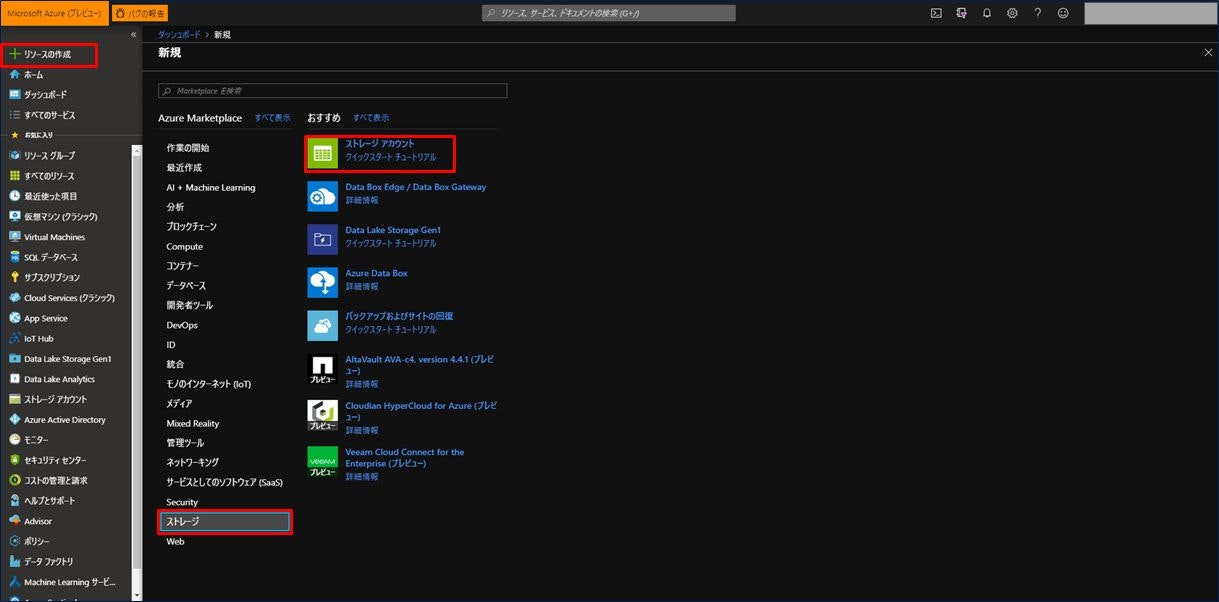Open the settings gear icon
Screen dimensions: 1219x602
1012,13
